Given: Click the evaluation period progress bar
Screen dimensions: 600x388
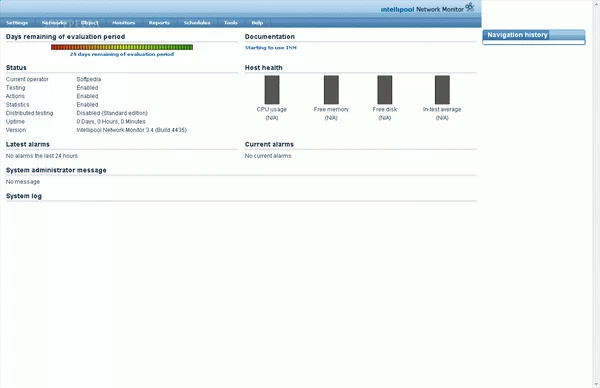Looking at the screenshot, I should point(122,47).
